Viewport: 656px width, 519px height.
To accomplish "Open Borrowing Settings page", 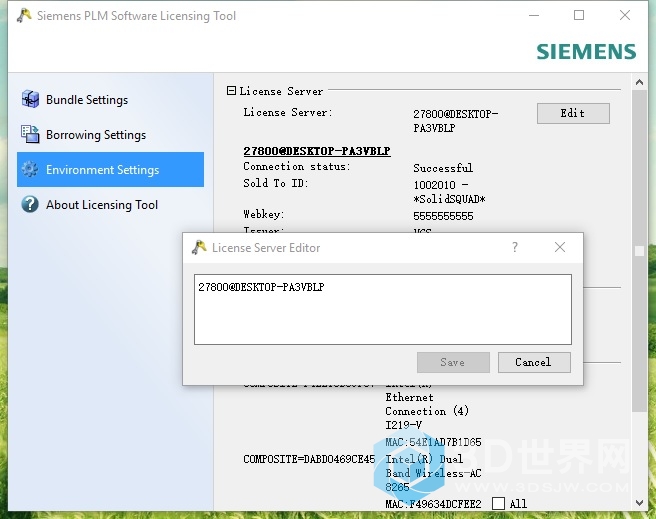I will [110, 135].
